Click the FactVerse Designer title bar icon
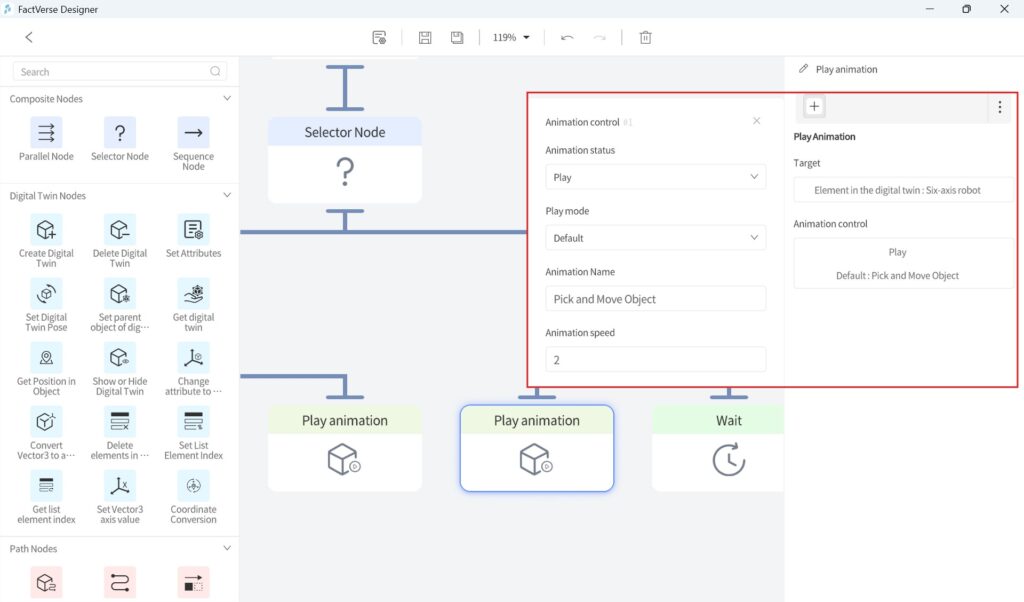This screenshot has height=602, width=1024. [x=8, y=9]
